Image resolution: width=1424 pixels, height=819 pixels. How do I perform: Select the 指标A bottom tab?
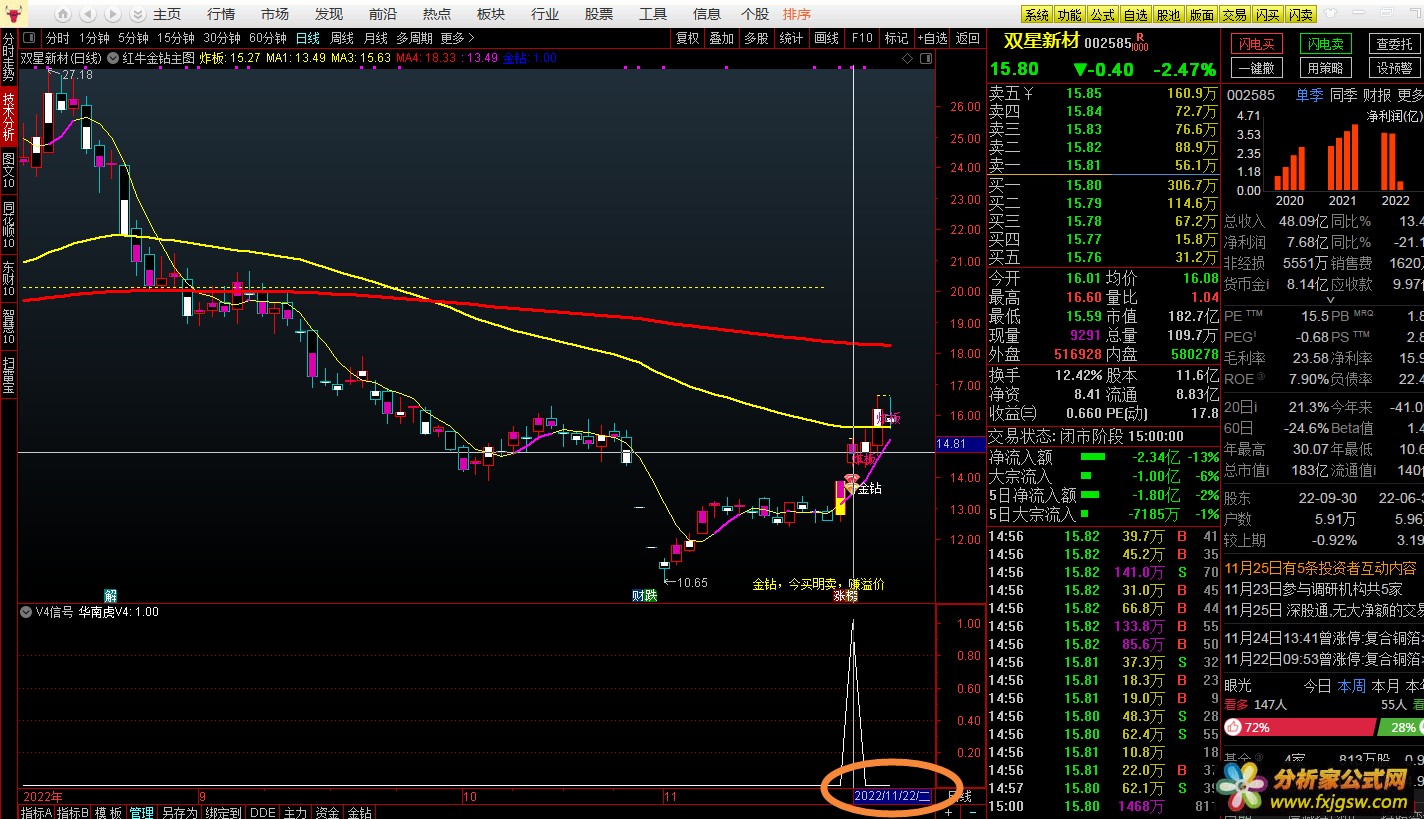pyautogui.click(x=37, y=812)
